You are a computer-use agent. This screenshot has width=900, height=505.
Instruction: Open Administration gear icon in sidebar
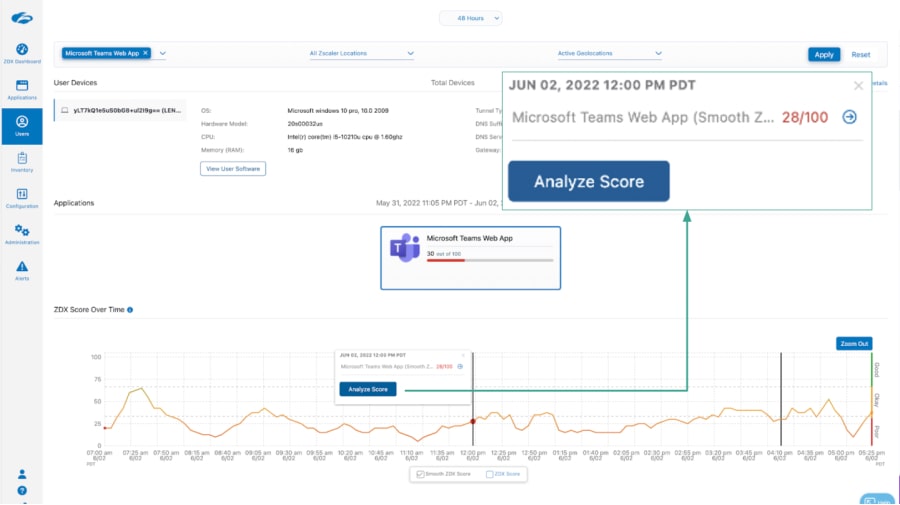coord(22,234)
